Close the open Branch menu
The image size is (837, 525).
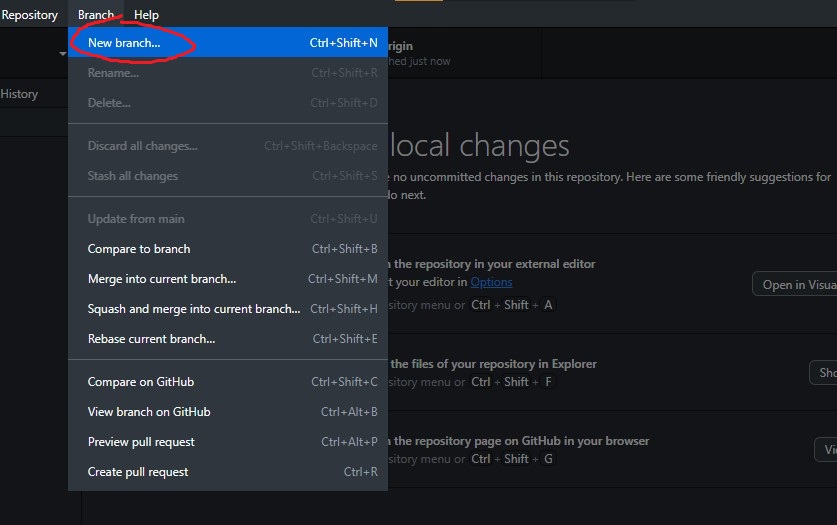[96, 15]
